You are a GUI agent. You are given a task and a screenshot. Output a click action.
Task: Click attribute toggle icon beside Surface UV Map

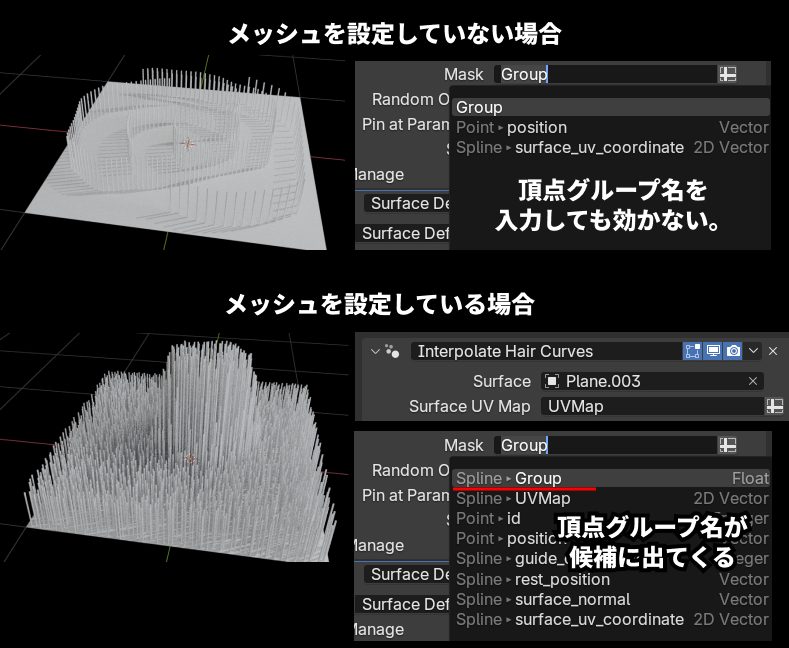(x=774, y=406)
